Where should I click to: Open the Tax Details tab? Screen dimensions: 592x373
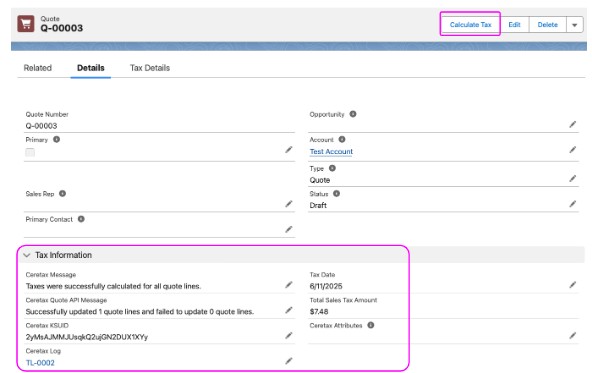tap(150, 68)
